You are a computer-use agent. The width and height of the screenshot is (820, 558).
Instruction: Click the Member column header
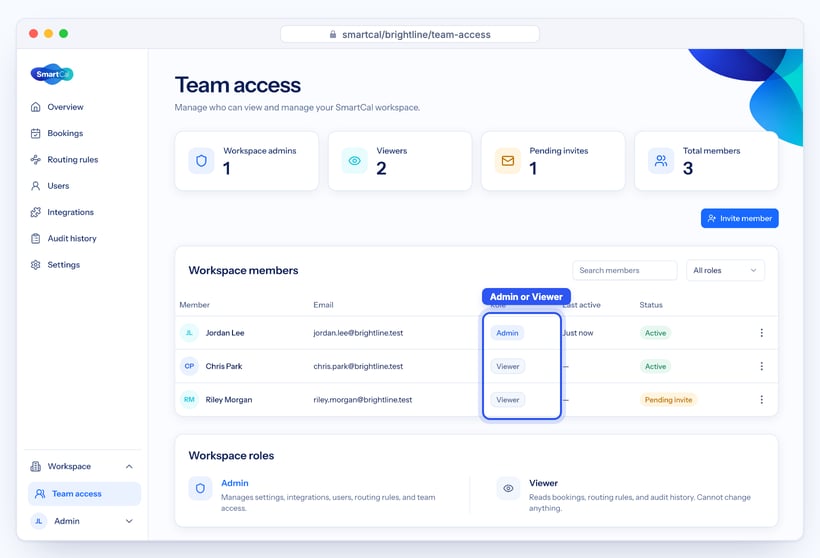(195, 305)
